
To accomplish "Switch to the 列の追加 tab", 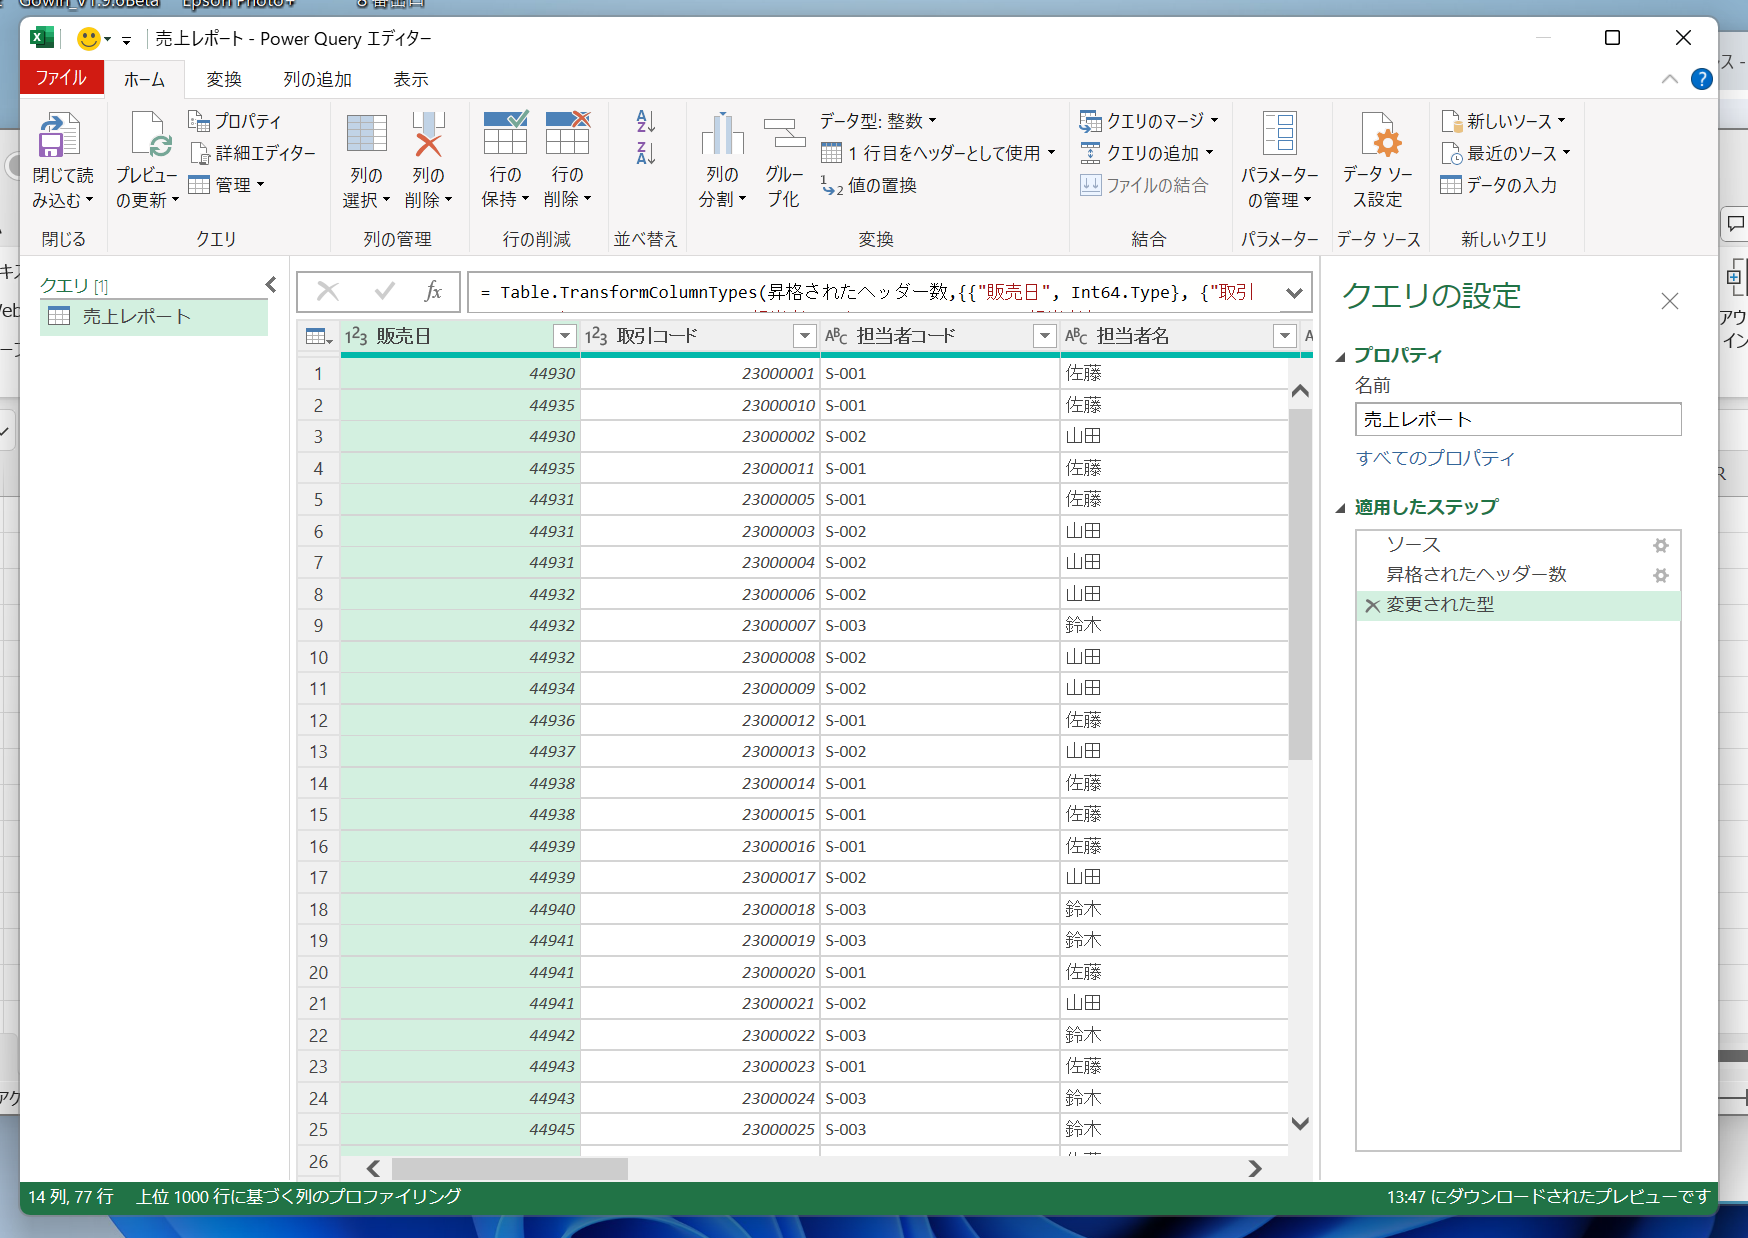I will 317,79.
